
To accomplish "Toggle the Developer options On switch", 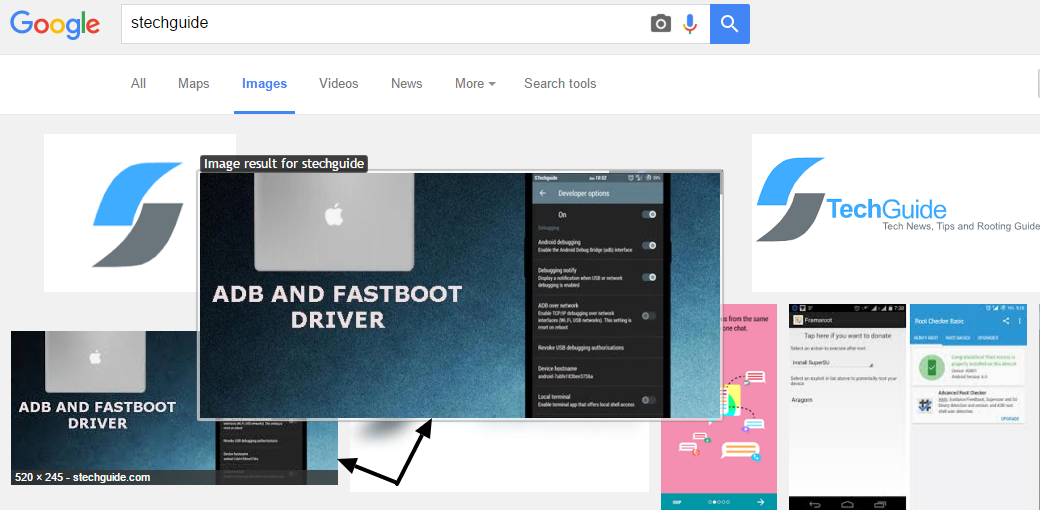I will (x=649, y=214).
